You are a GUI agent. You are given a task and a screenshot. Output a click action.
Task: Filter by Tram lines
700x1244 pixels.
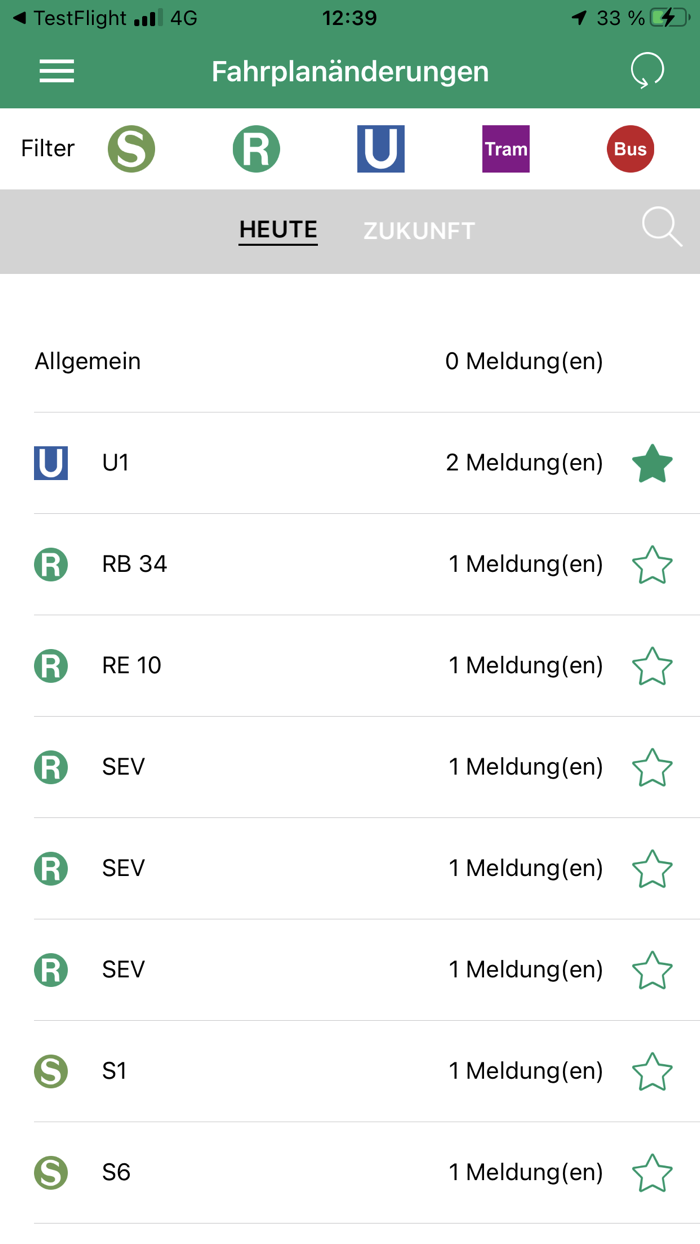(505, 148)
